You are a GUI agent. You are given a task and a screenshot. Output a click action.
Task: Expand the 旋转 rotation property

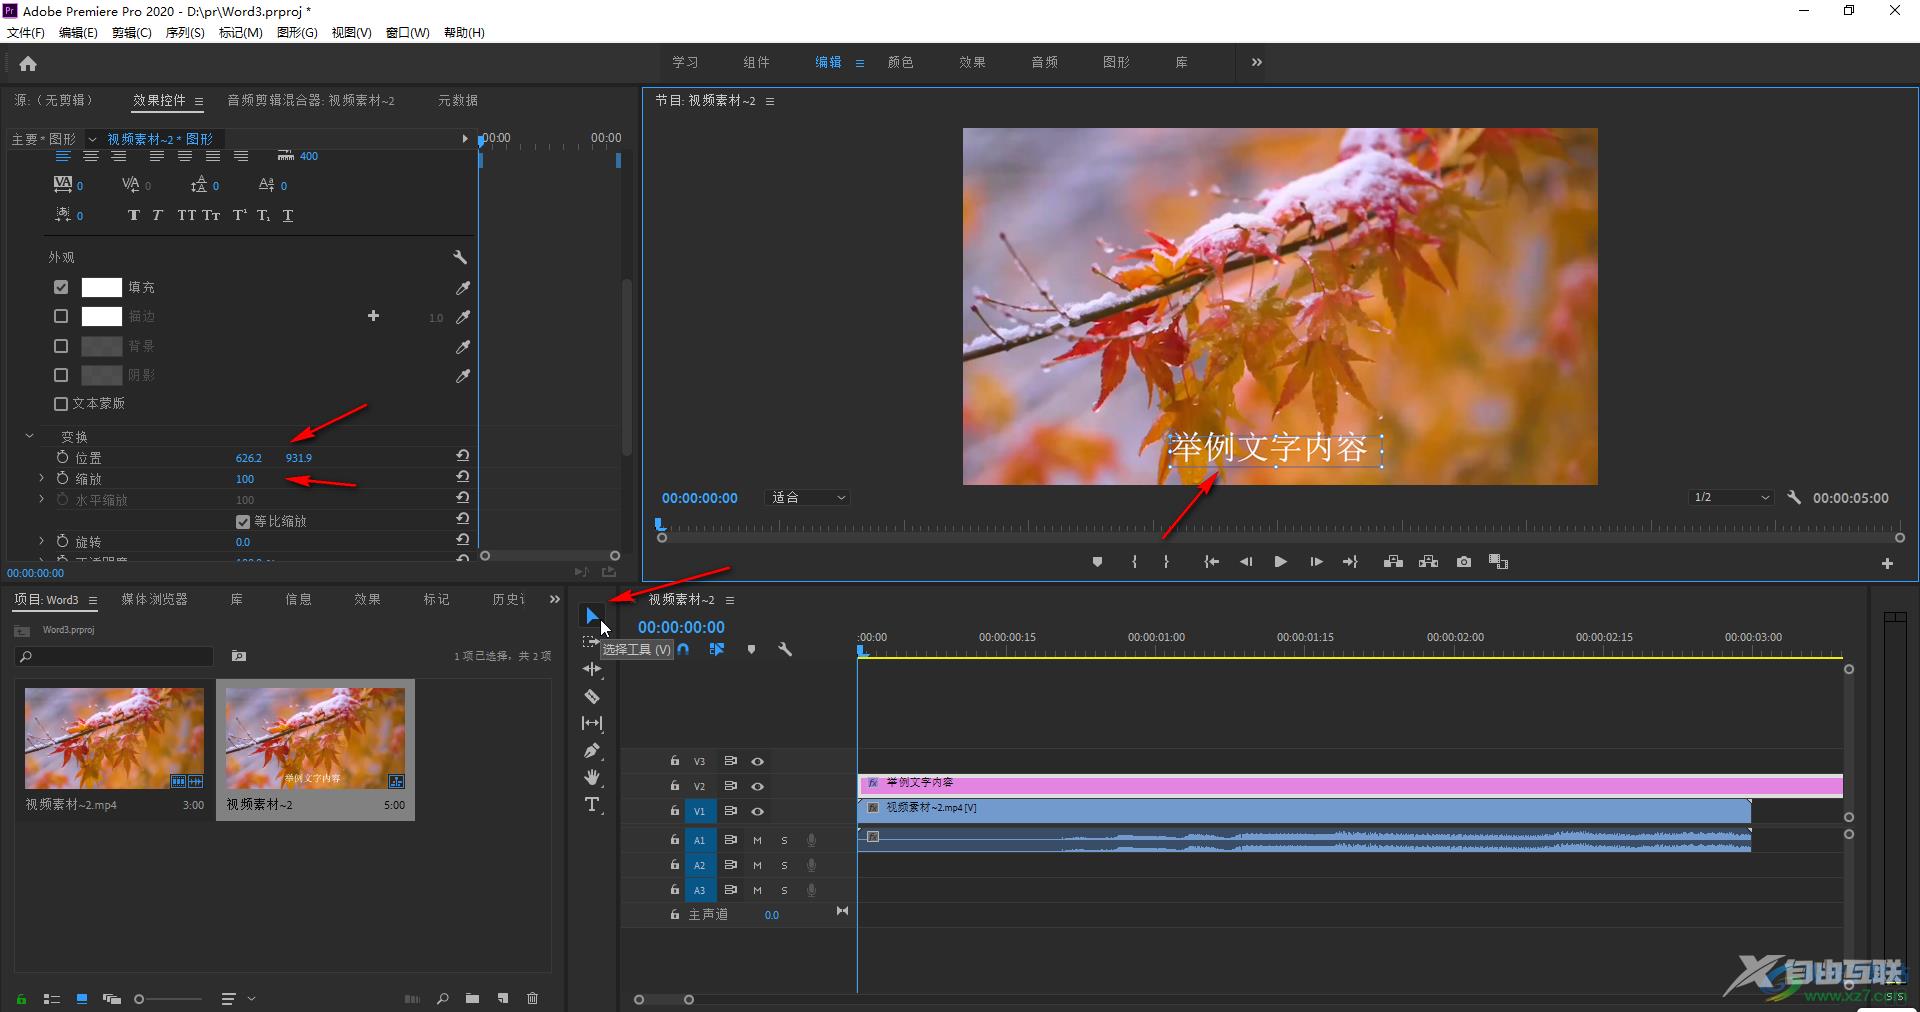pyautogui.click(x=41, y=541)
